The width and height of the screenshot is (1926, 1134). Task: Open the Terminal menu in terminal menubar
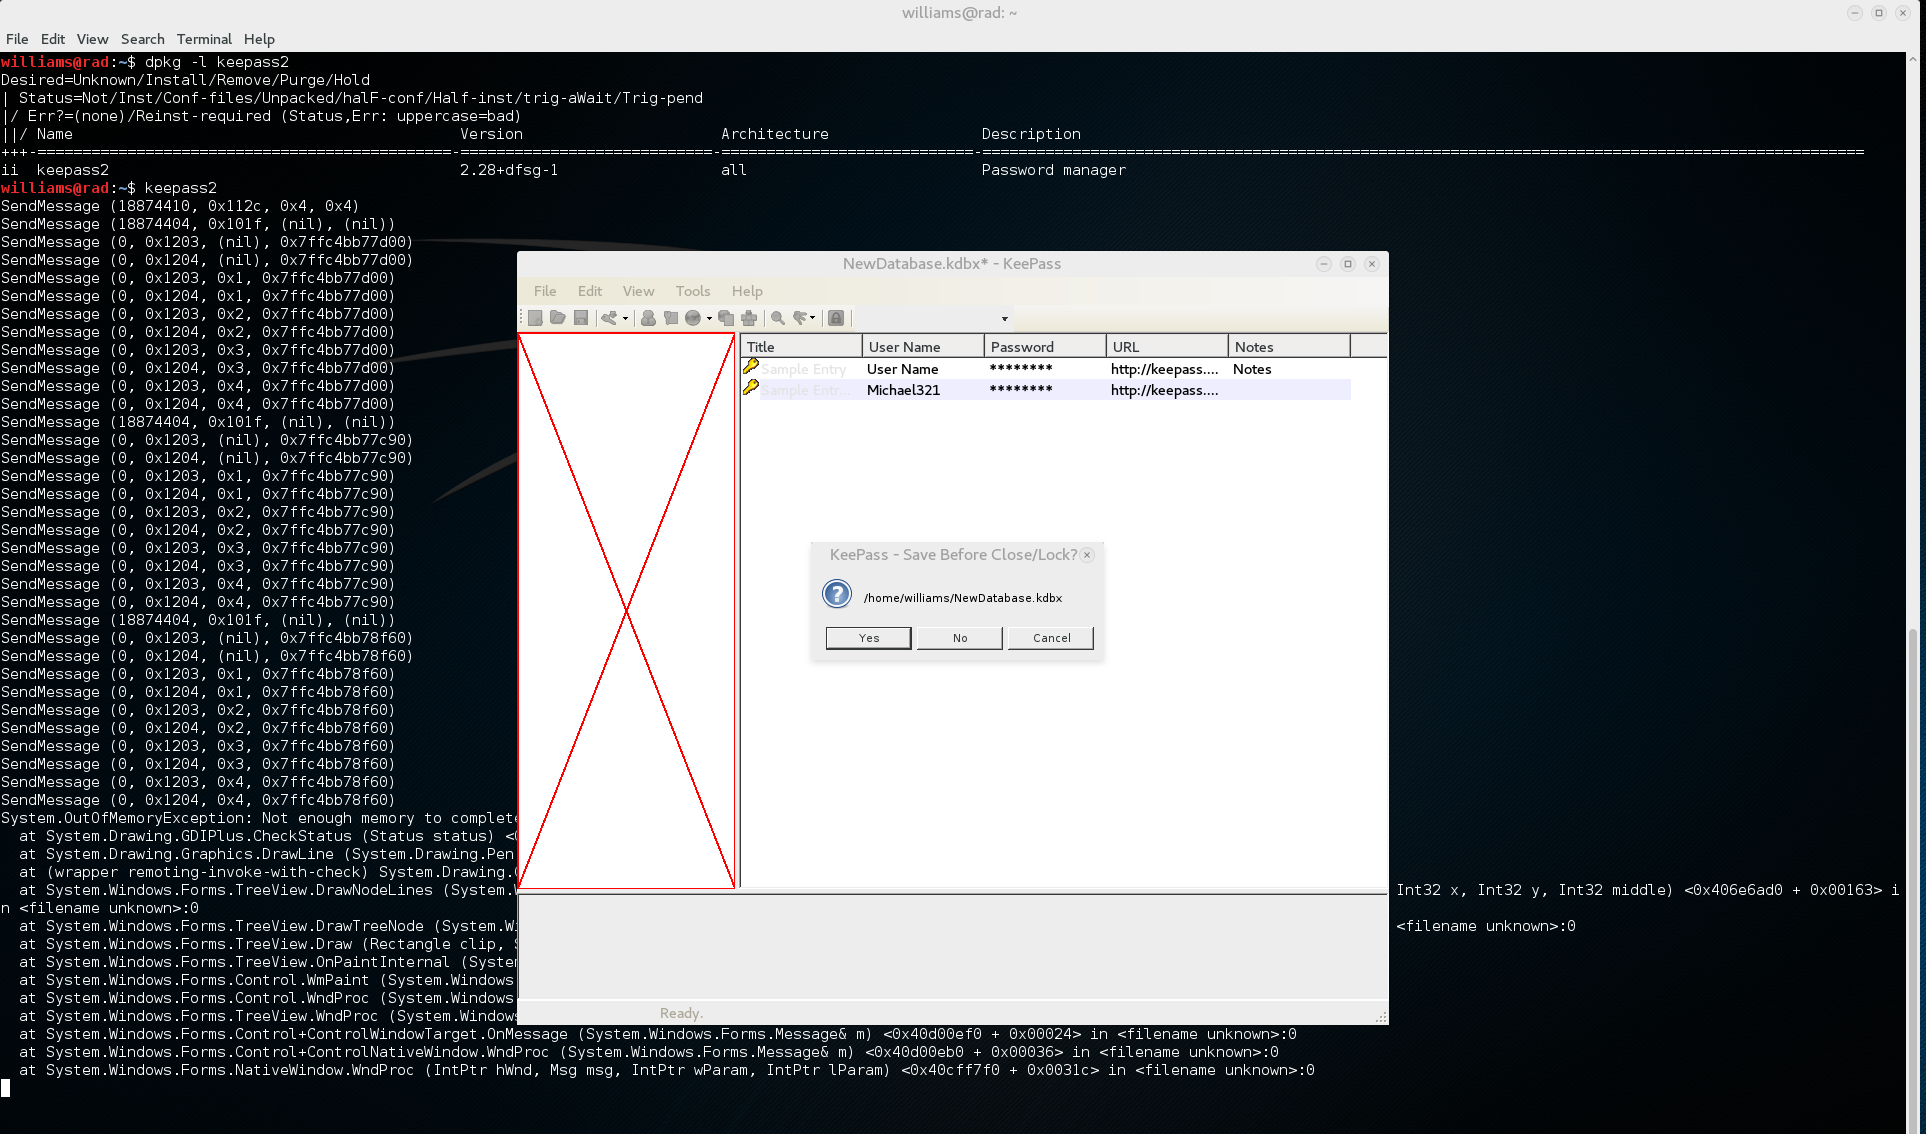click(204, 39)
